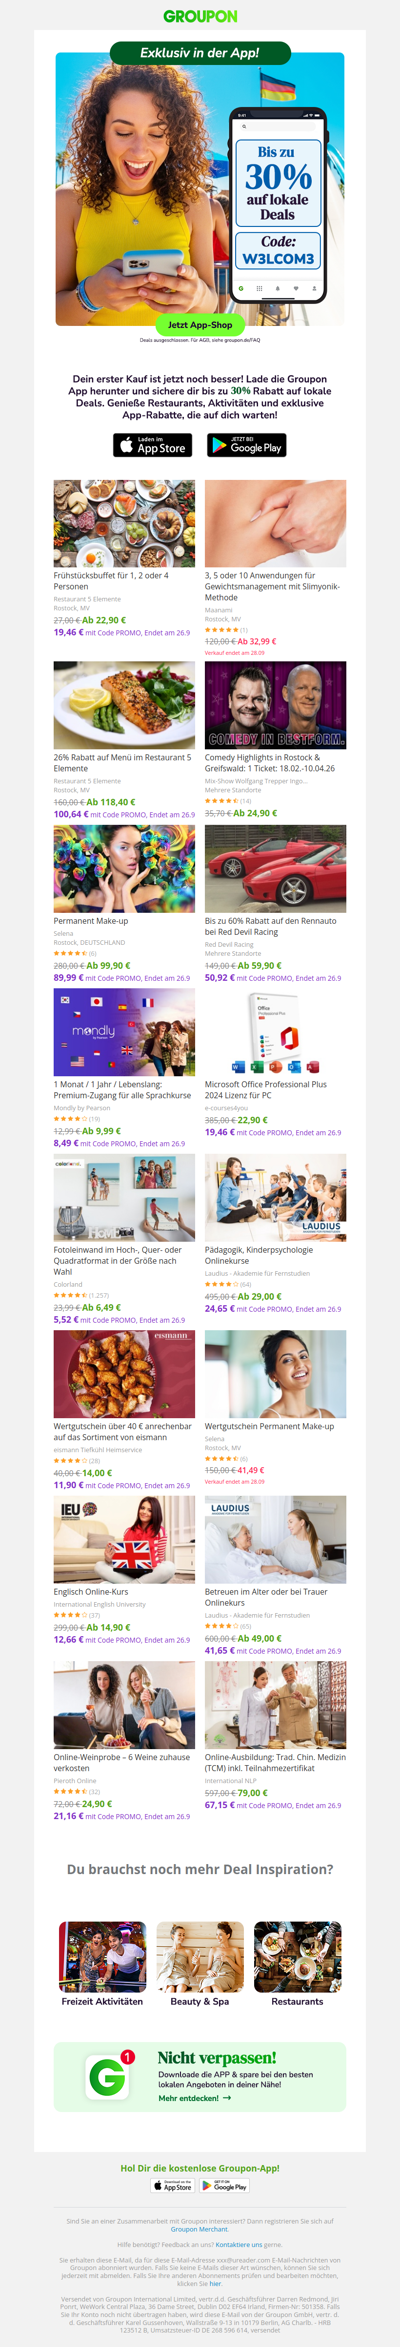Open the Groupon Merchant link
The height and width of the screenshot is (2347, 400).
click(x=199, y=2229)
